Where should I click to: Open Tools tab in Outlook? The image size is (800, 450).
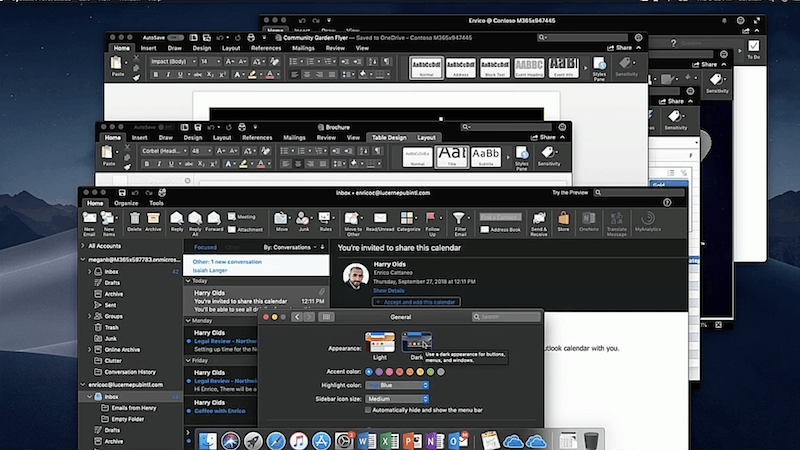(156, 203)
